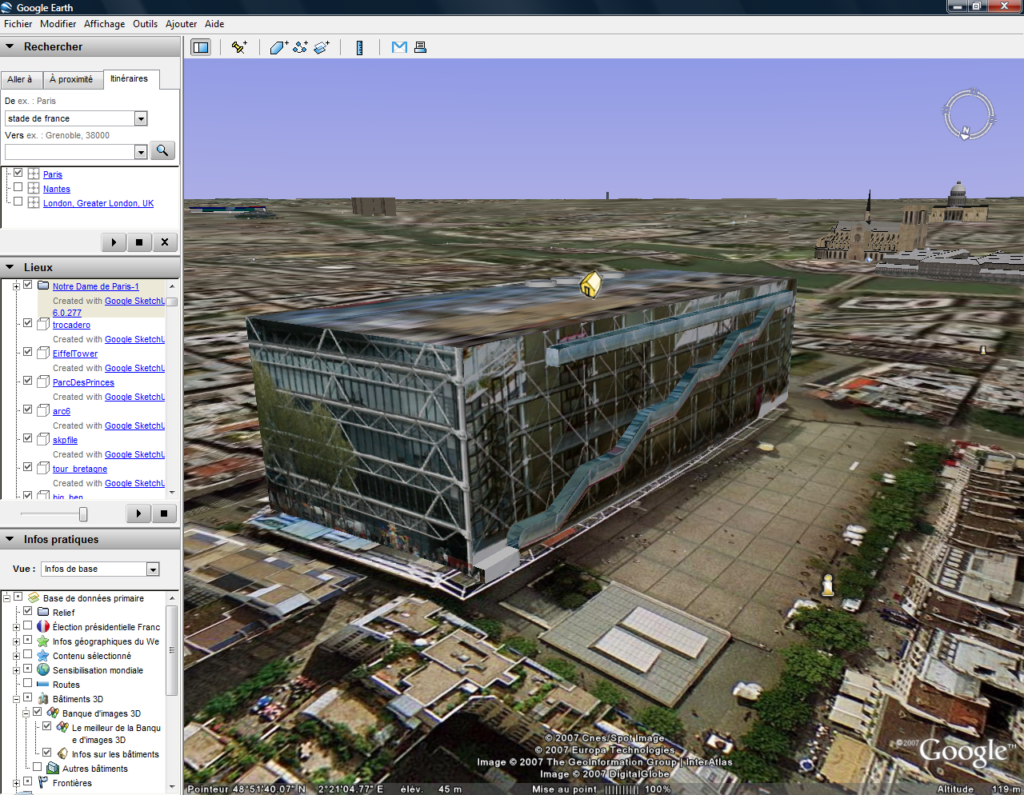
Task: Stop the Lieux panel tour
Action: click(164, 513)
